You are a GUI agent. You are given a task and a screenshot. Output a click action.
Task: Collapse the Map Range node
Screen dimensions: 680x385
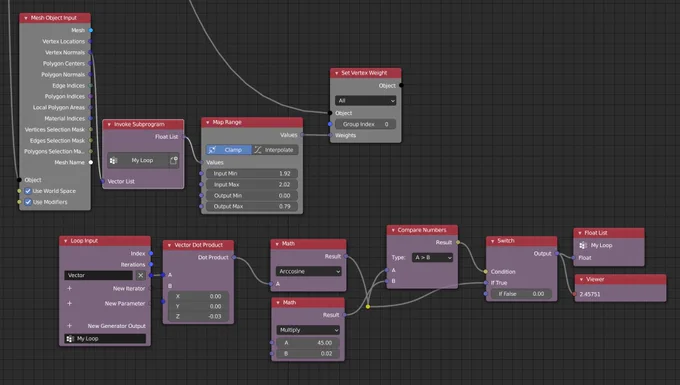pos(208,123)
